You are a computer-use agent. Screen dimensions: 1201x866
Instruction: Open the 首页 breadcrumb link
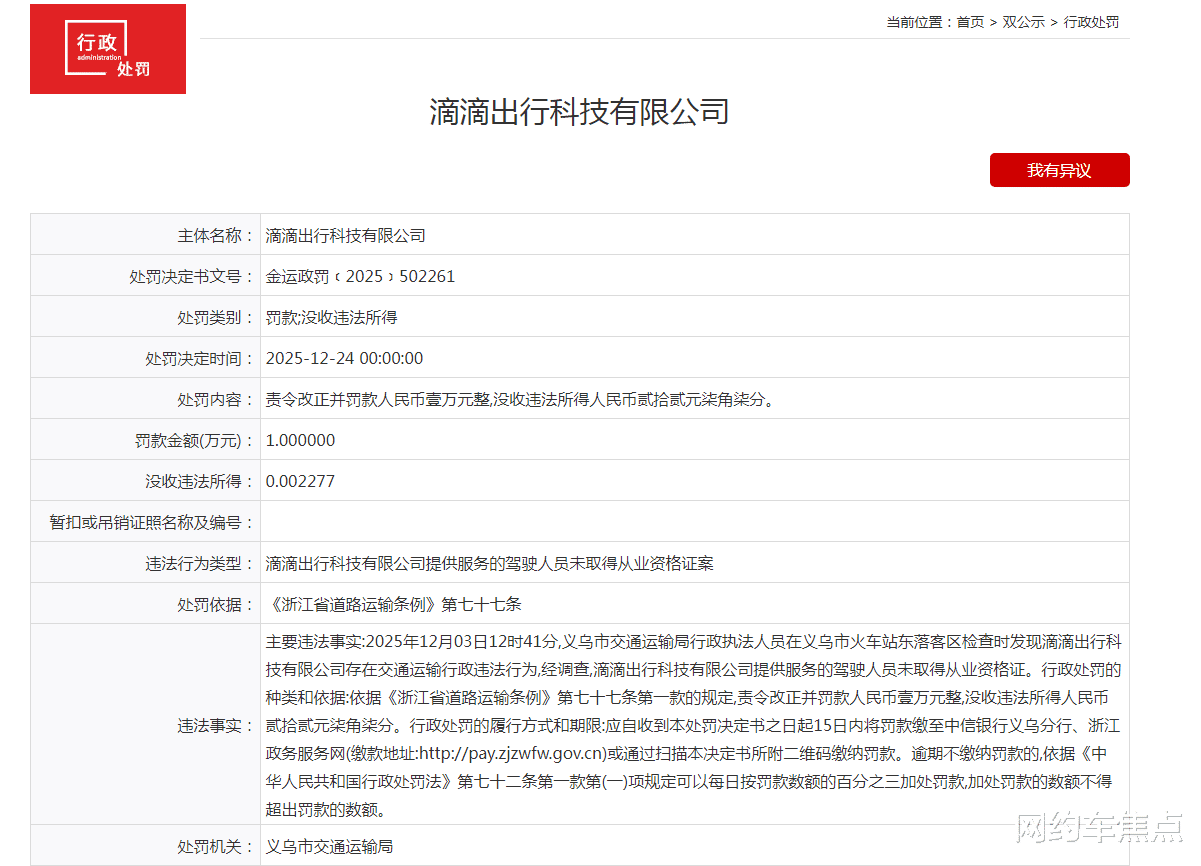[970, 22]
